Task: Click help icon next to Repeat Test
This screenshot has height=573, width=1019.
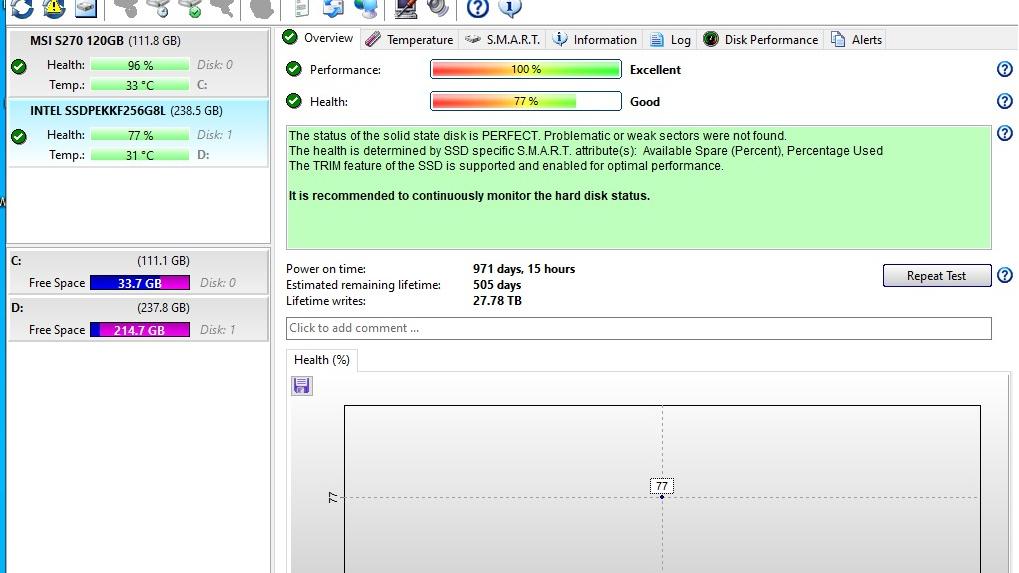Action: click(1005, 275)
